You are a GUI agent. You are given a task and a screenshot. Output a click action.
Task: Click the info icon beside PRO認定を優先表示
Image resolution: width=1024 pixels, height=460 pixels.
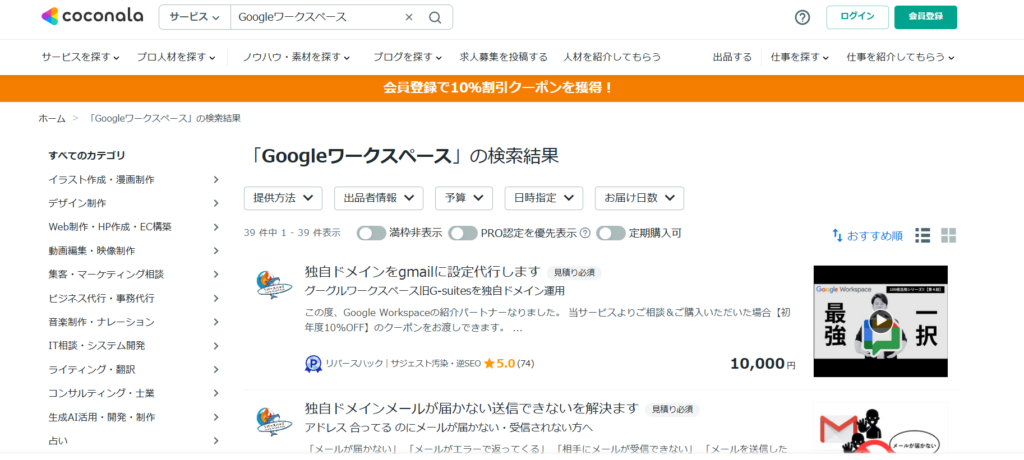tap(585, 233)
